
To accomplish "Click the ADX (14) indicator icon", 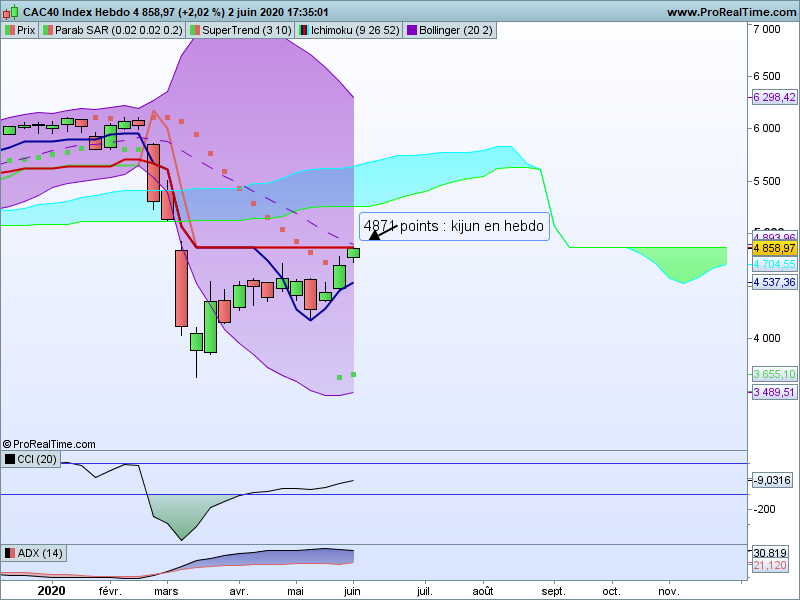I will point(10,553).
